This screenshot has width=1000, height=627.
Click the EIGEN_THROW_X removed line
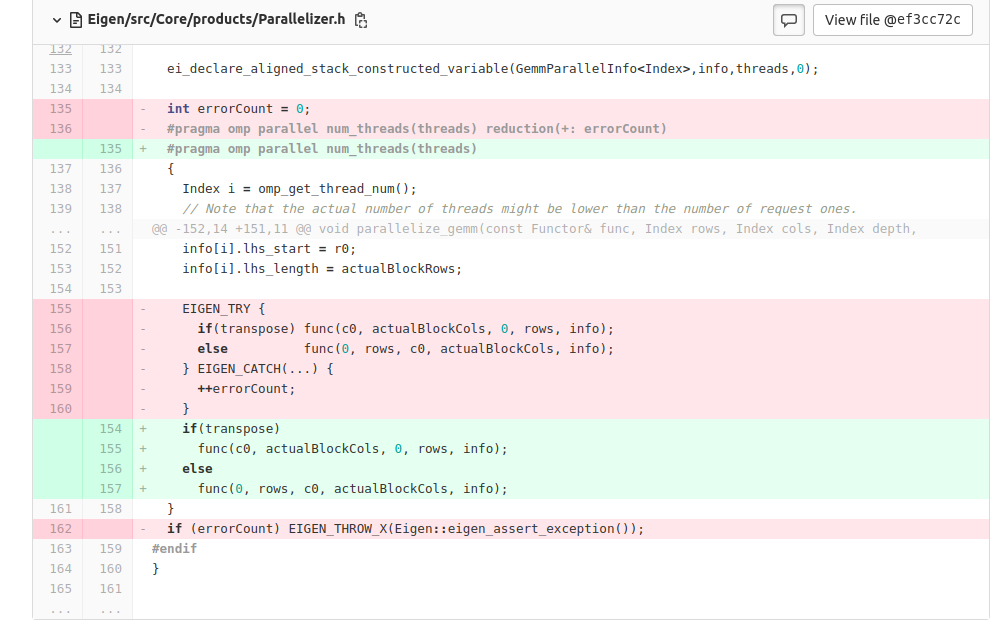pyautogui.click(x=400, y=528)
